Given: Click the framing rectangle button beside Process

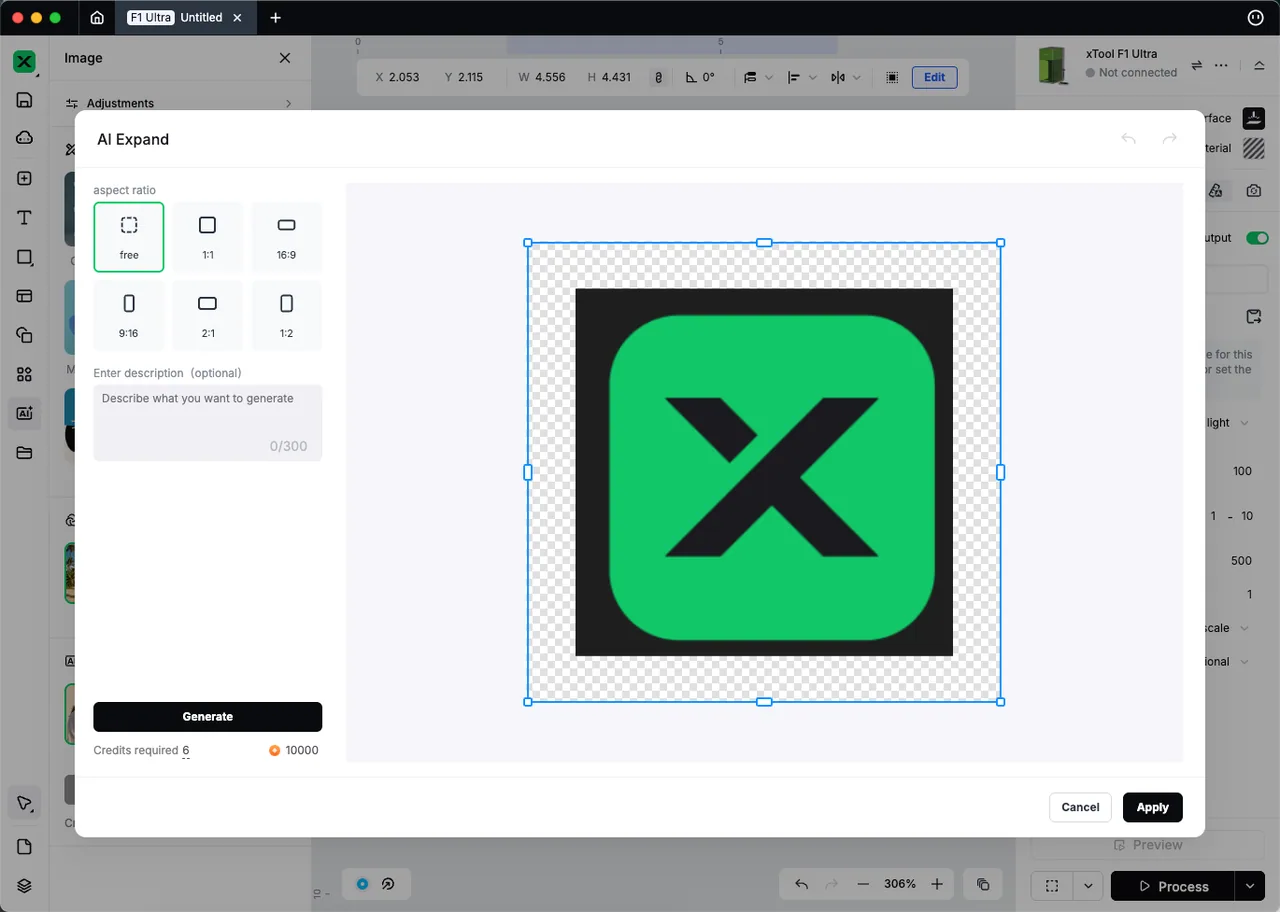Looking at the screenshot, I should (1052, 886).
